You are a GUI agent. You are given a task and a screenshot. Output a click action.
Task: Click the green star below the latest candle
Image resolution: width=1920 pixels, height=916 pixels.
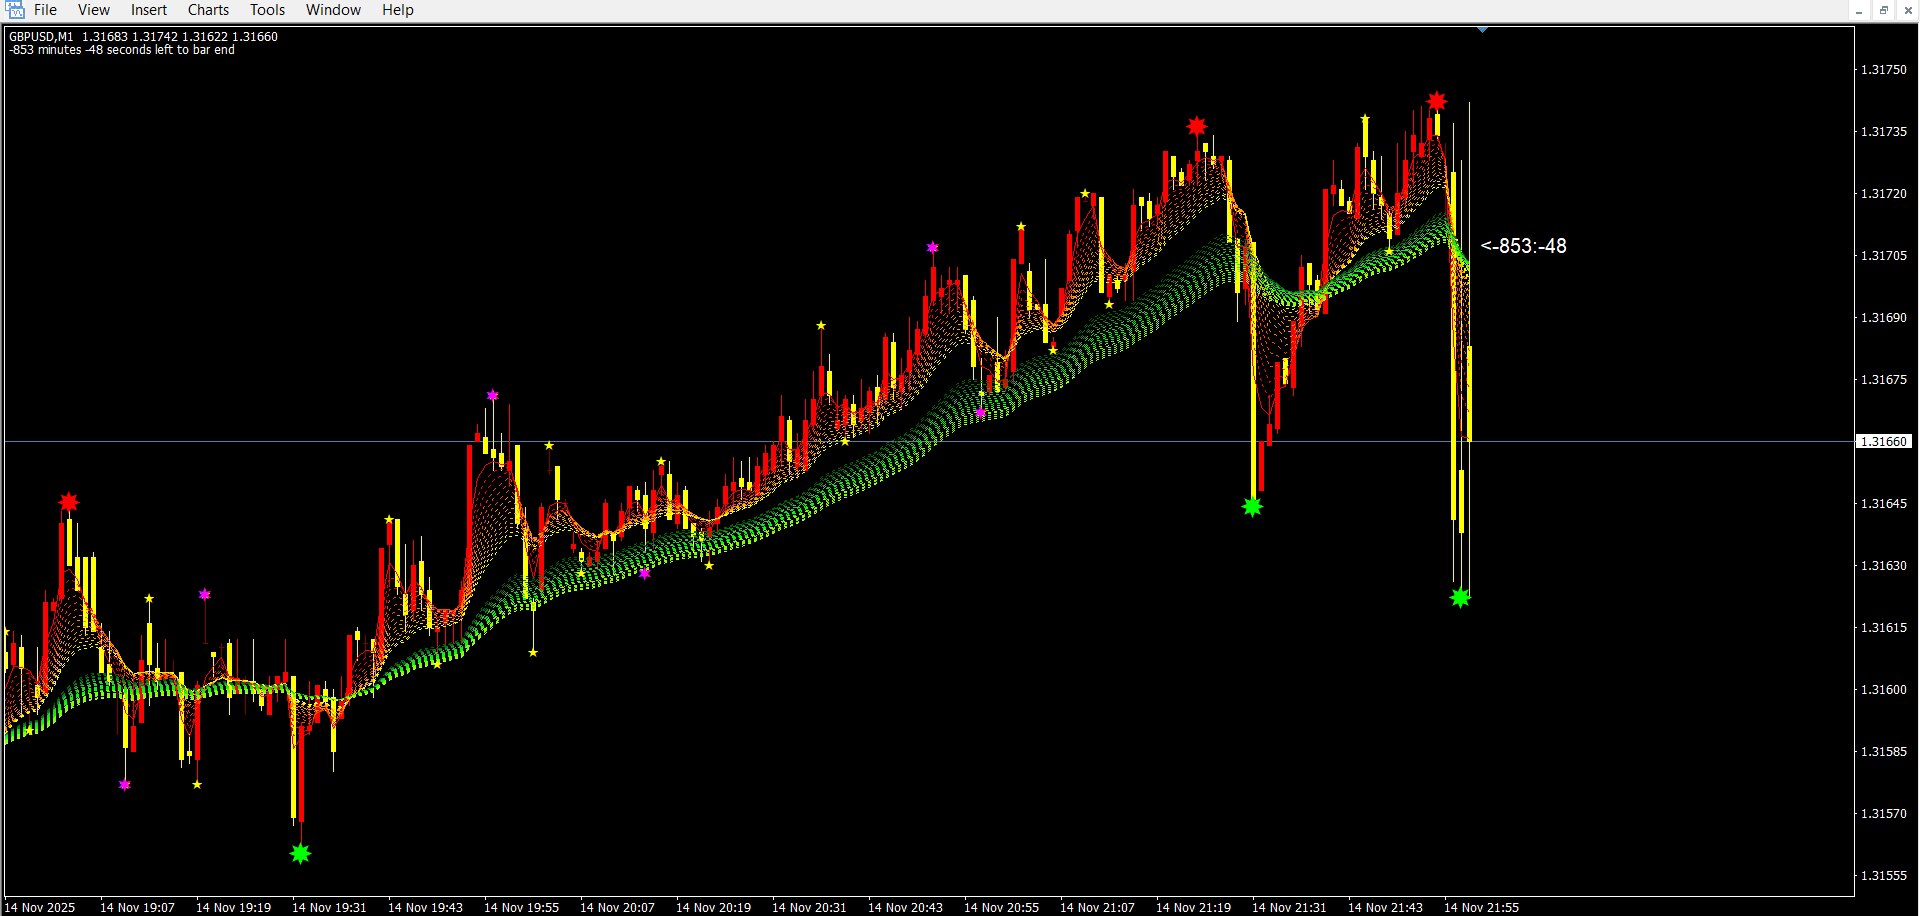tap(1460, 598)
